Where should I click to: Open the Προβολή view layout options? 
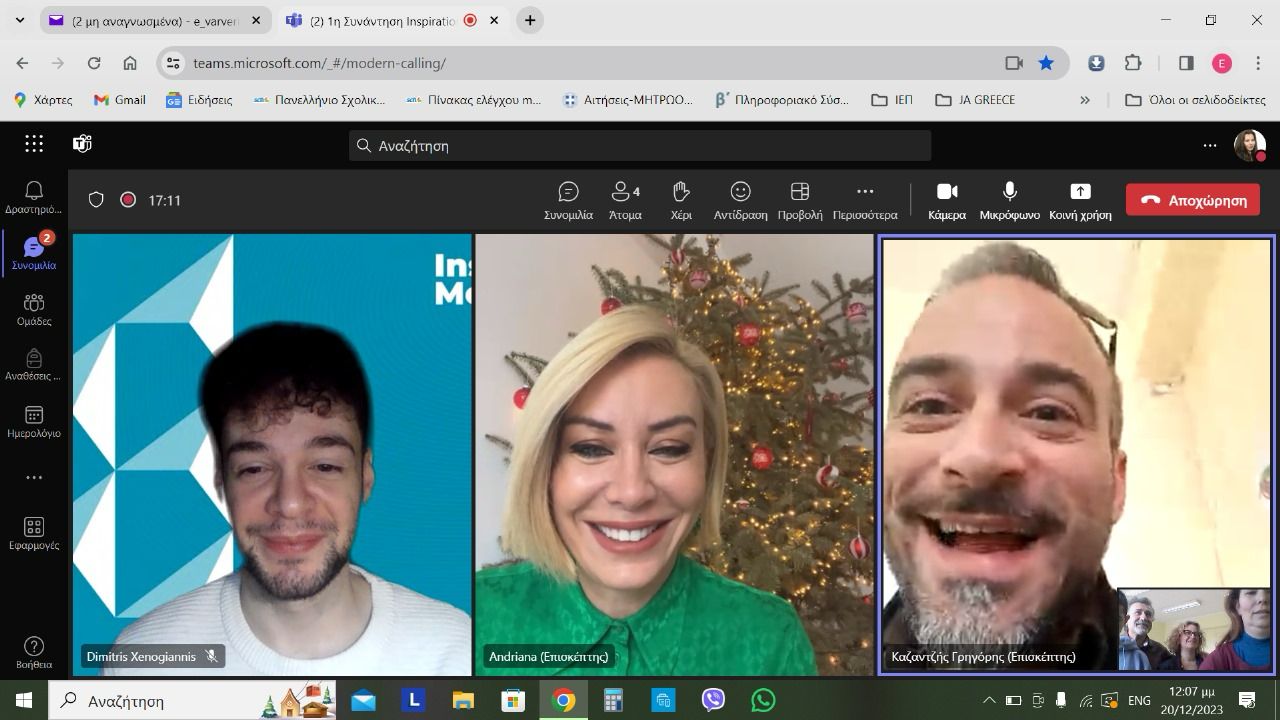click(799, 200)
